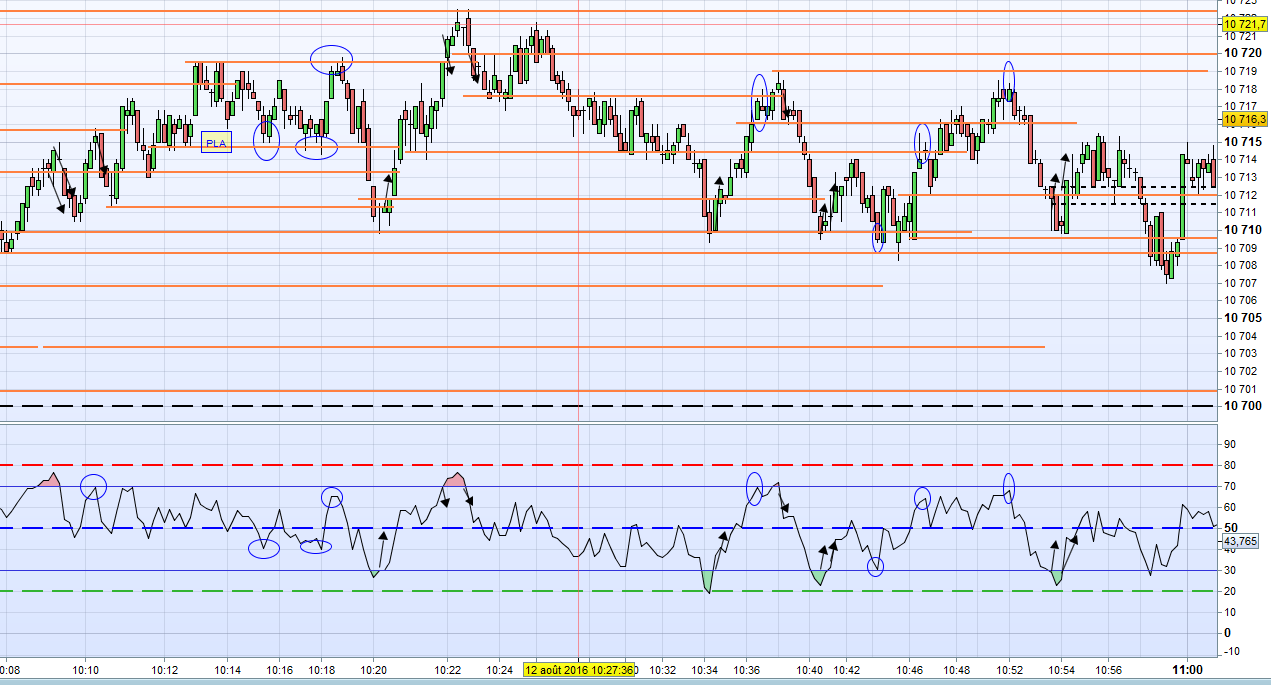Click the 10:10 time axis label
This screenshot has width=1271, height=685.
pyautogui.click(x=86, y=670)
